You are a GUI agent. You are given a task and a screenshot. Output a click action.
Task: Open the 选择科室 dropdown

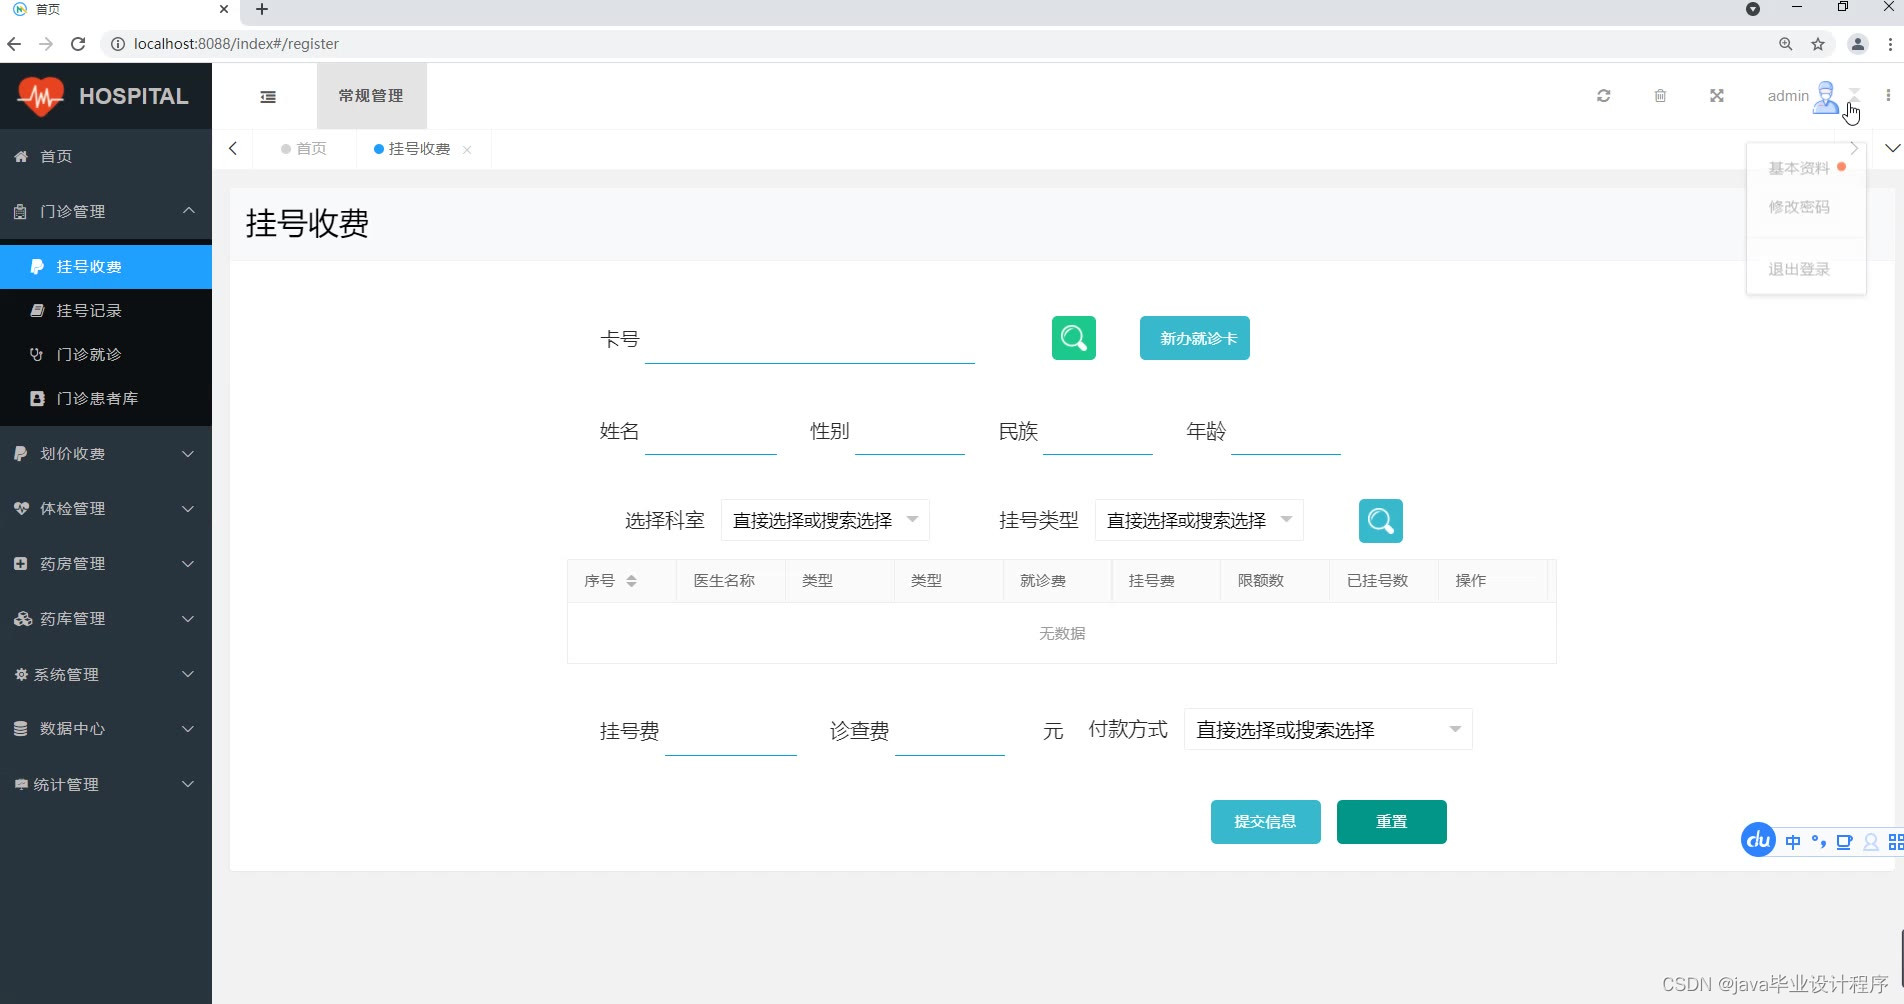pyautogui.click(x=825, y=520)
